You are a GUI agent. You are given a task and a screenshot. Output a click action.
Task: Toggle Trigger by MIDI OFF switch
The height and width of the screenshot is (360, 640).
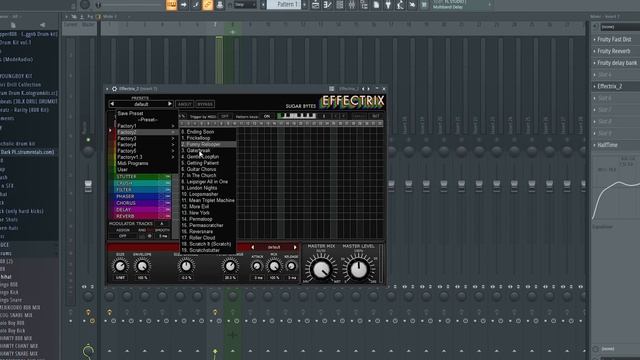pos(225,116)
